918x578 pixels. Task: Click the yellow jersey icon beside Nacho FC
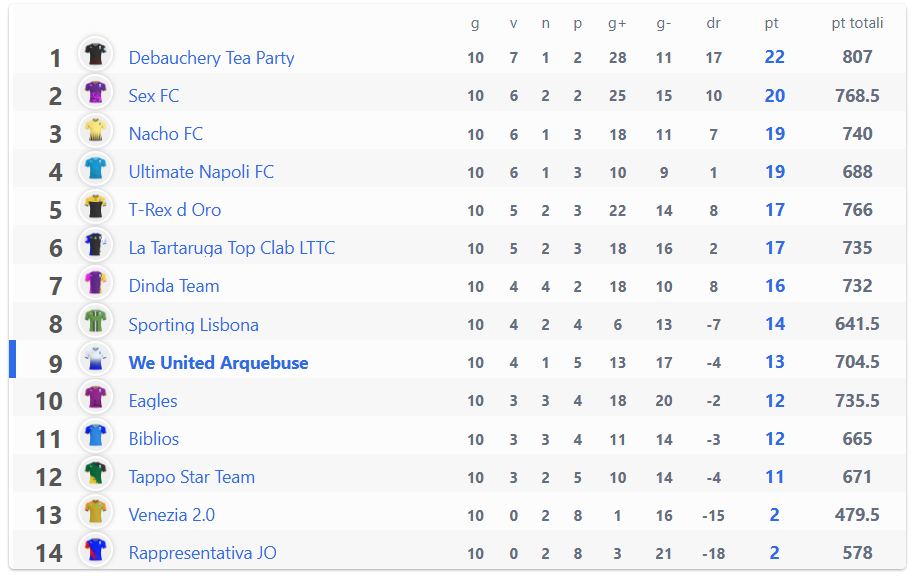tap(95, 131)
